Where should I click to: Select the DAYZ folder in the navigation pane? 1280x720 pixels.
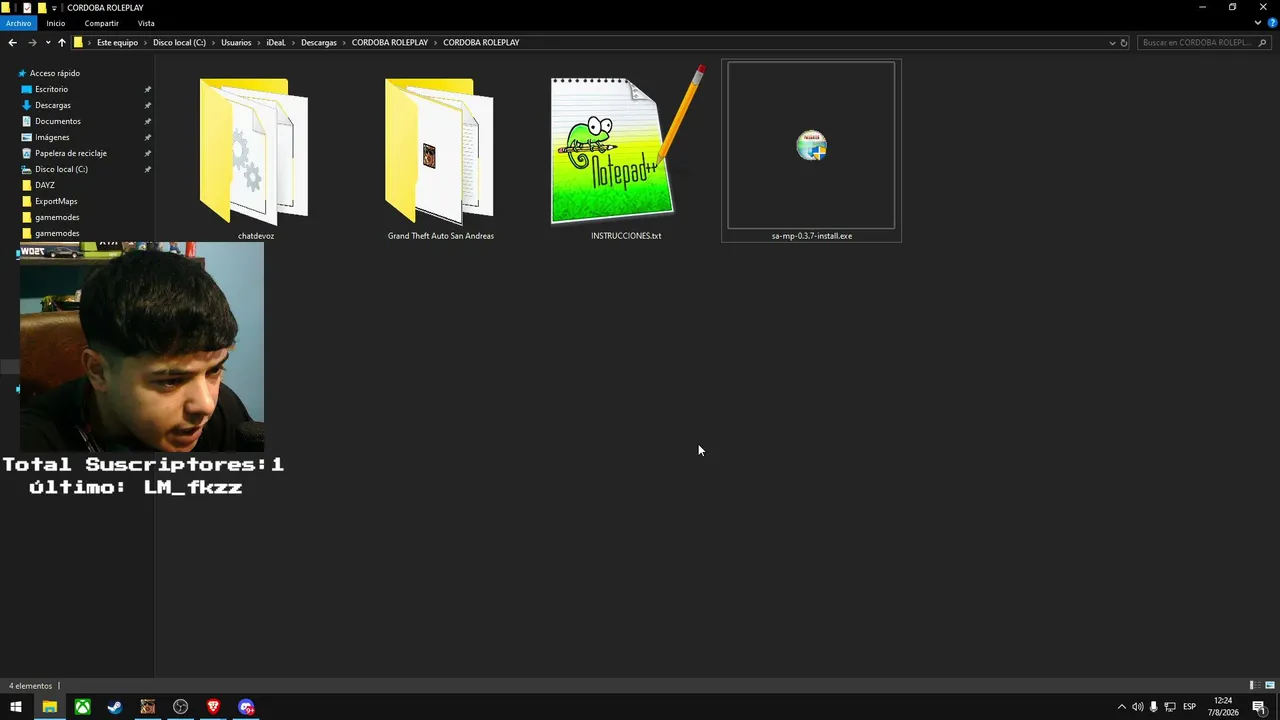point(44,185)
